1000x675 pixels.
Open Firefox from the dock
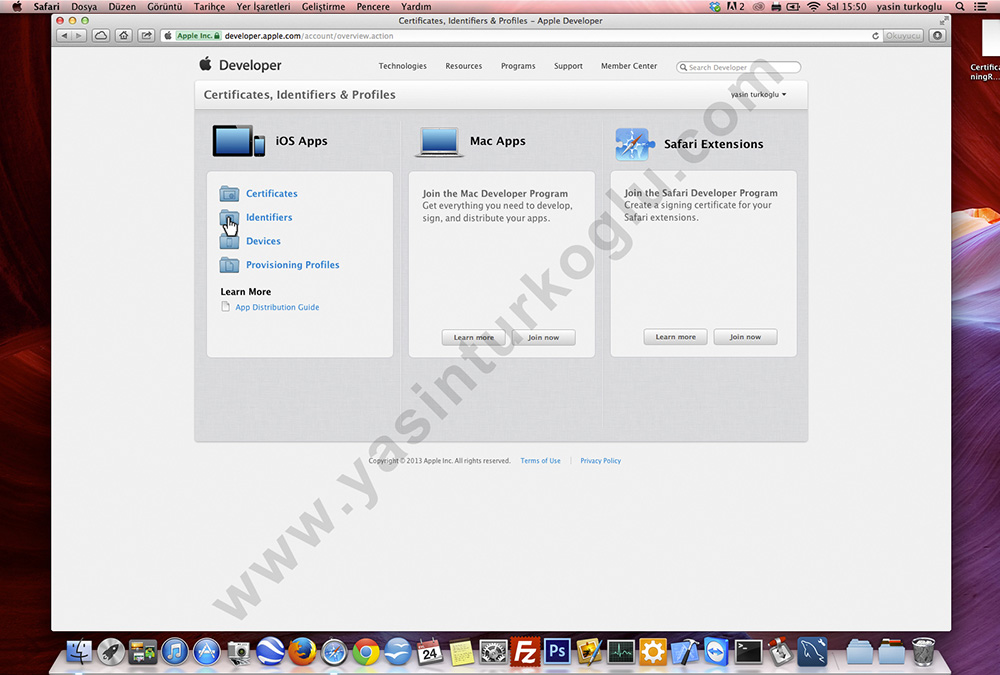pos(302,651)
